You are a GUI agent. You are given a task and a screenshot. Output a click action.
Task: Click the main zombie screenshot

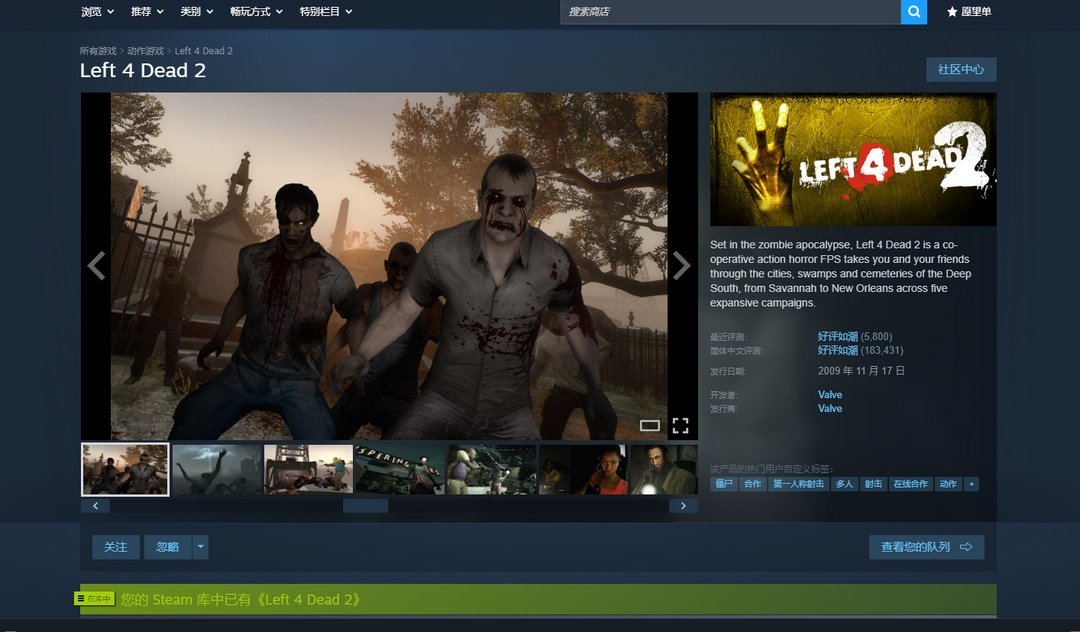(x=389, y=266)
